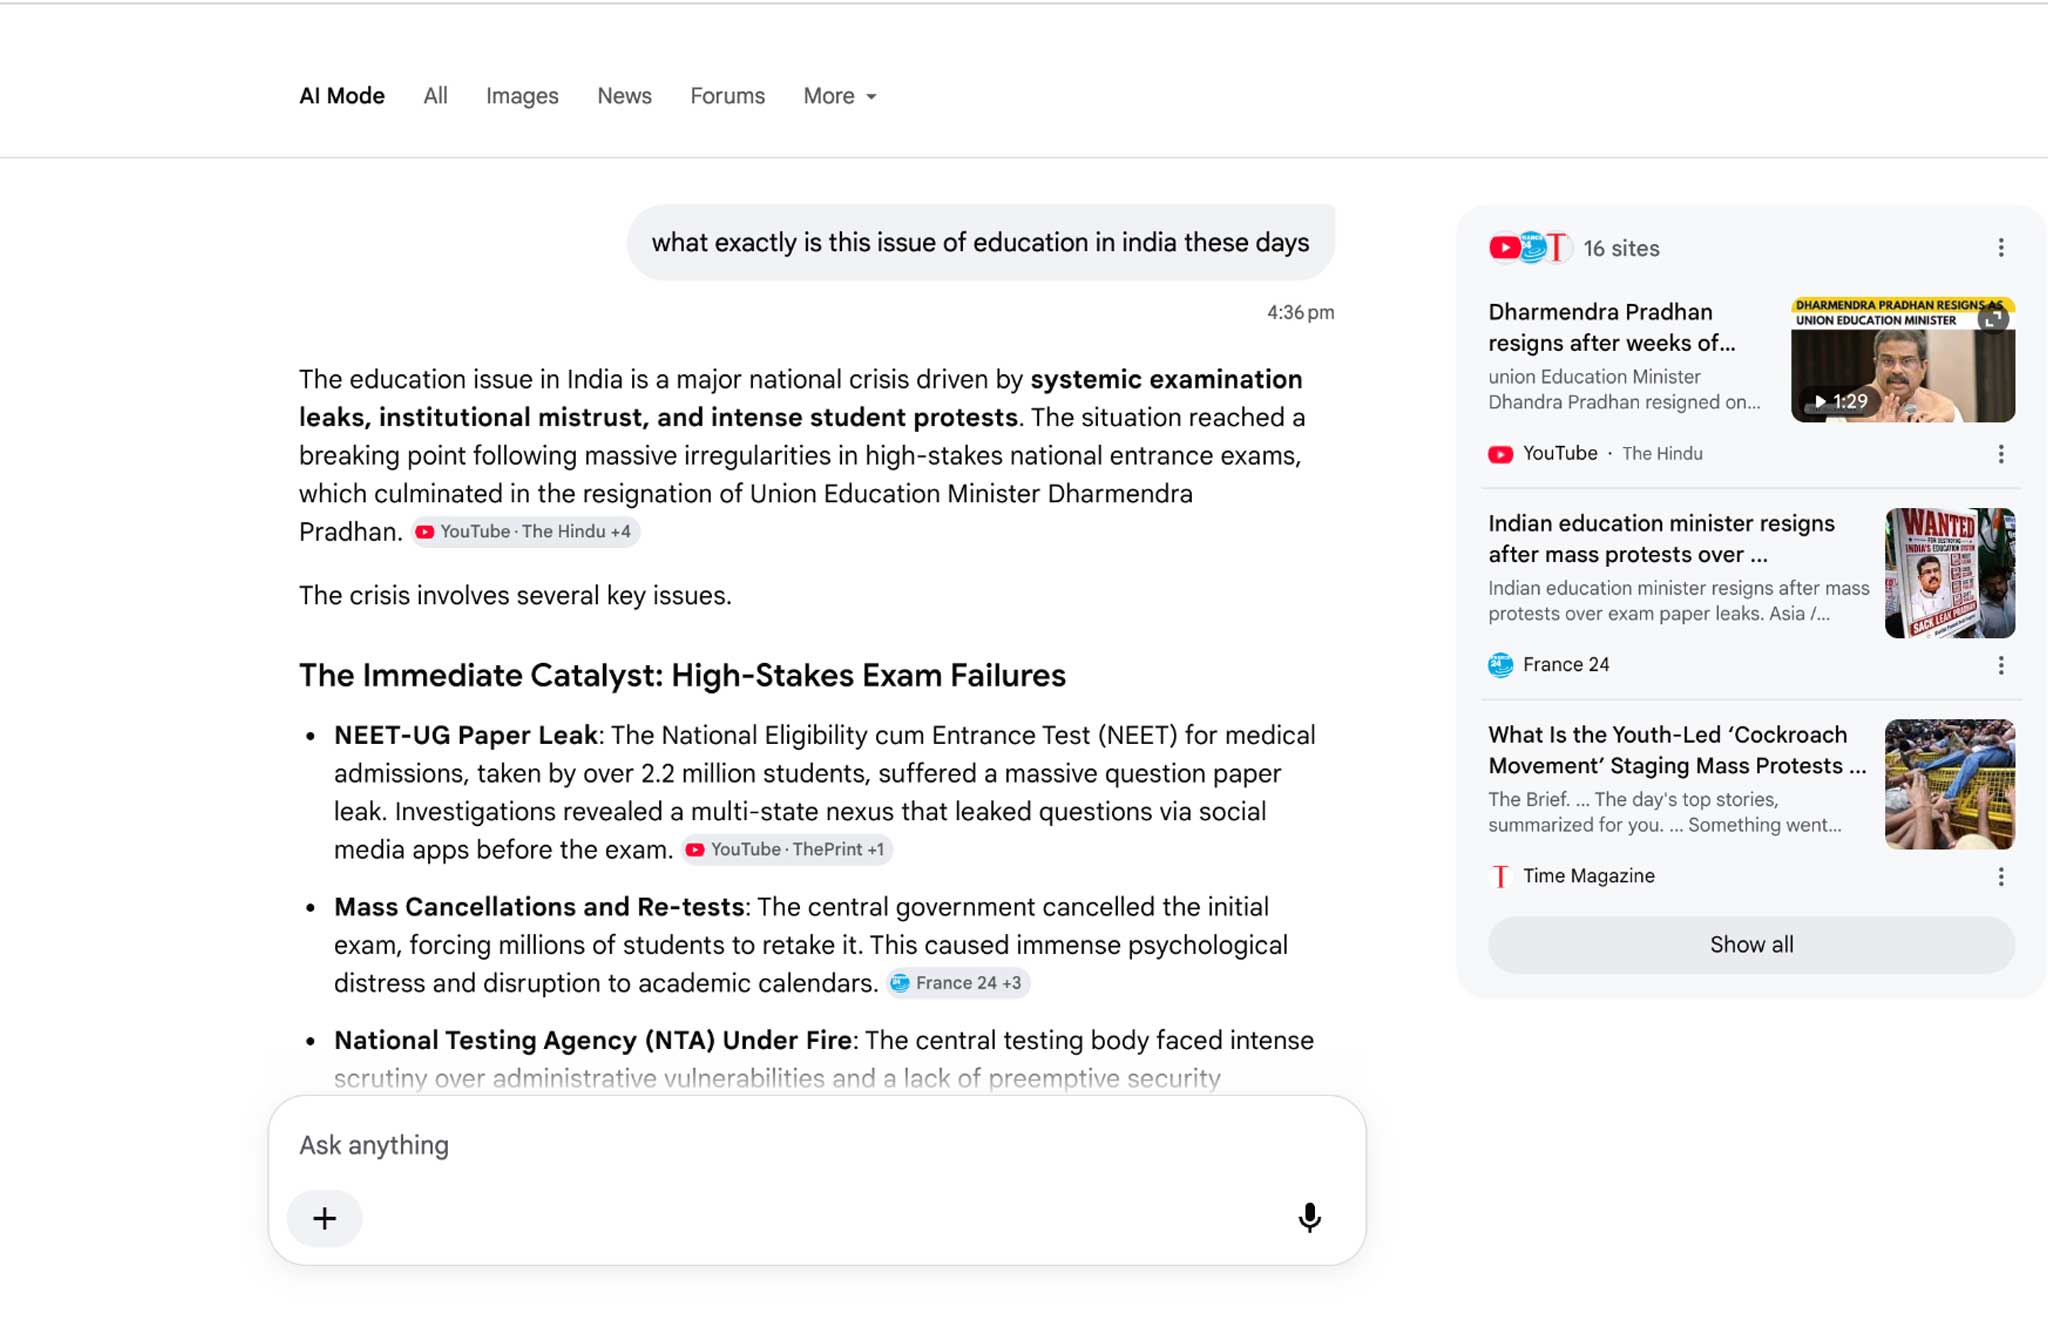The image size is (2048, 1330).
Task: Click the 4:36 pm timestamp
Action: 1300,312
